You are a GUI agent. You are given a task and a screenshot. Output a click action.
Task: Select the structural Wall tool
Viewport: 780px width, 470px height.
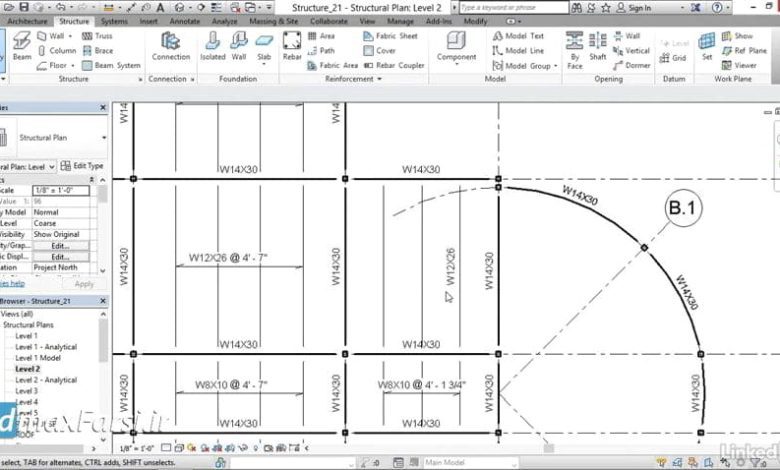[51, 36]
